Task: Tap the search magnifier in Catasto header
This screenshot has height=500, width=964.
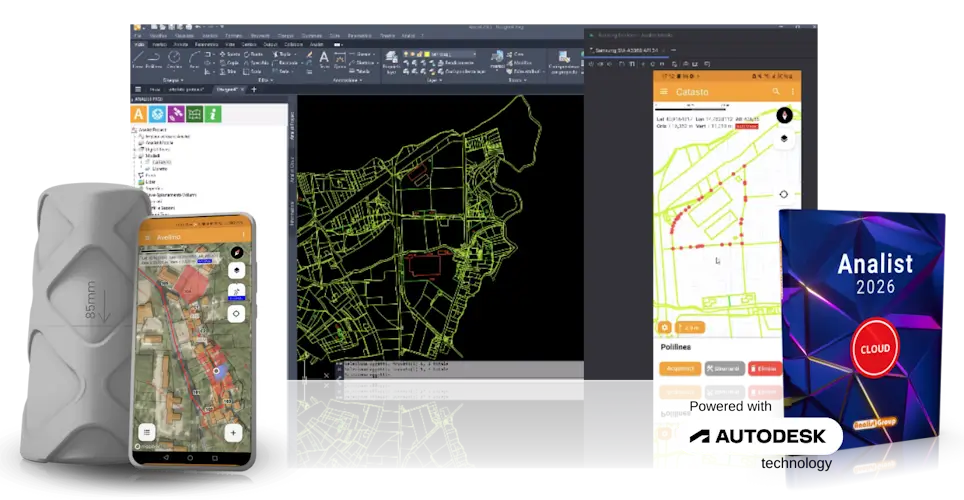Action: pyautogui.click(x=776, y=92)
